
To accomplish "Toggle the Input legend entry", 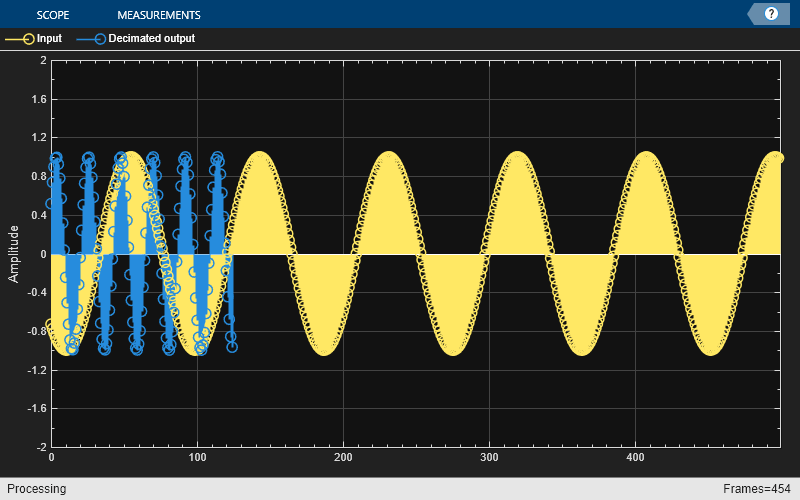I will point(33,38).
